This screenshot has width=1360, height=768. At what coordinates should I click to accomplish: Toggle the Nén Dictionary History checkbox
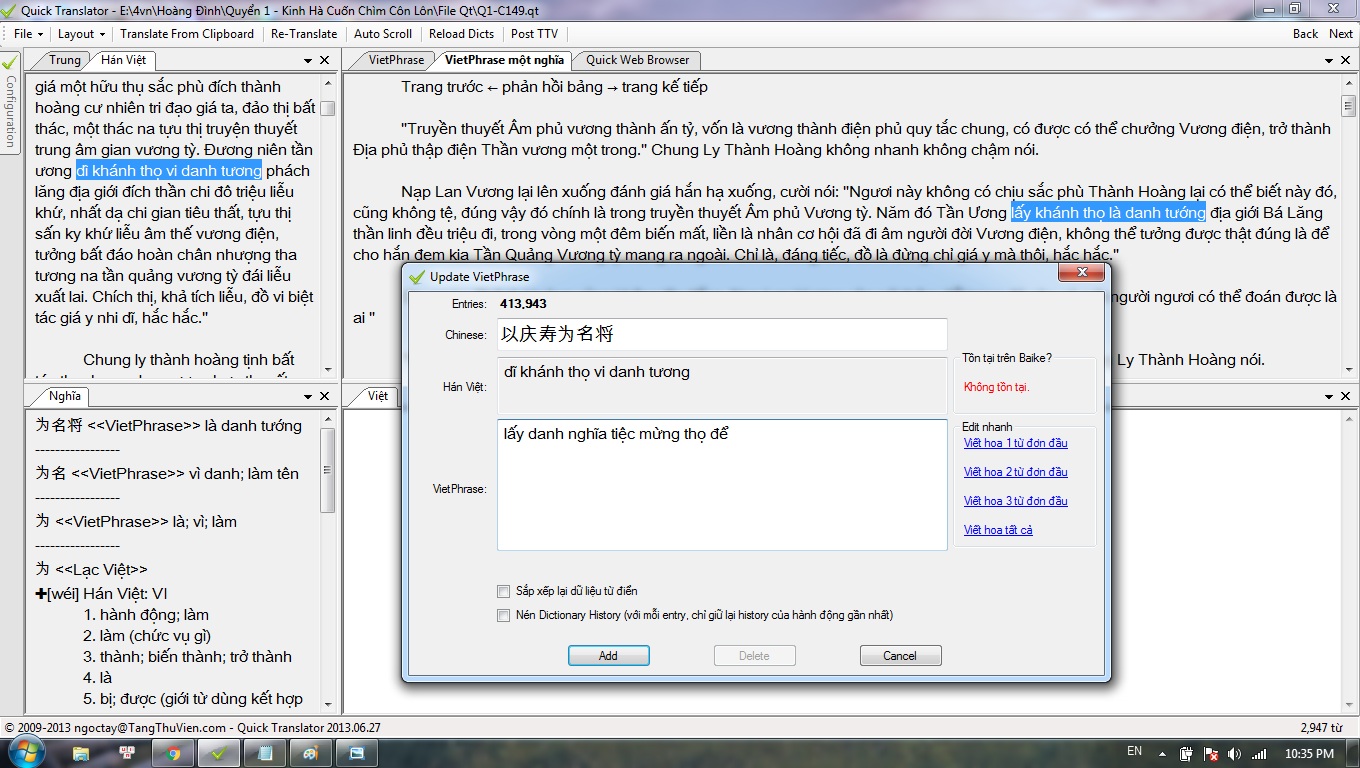tap(504, 615)
